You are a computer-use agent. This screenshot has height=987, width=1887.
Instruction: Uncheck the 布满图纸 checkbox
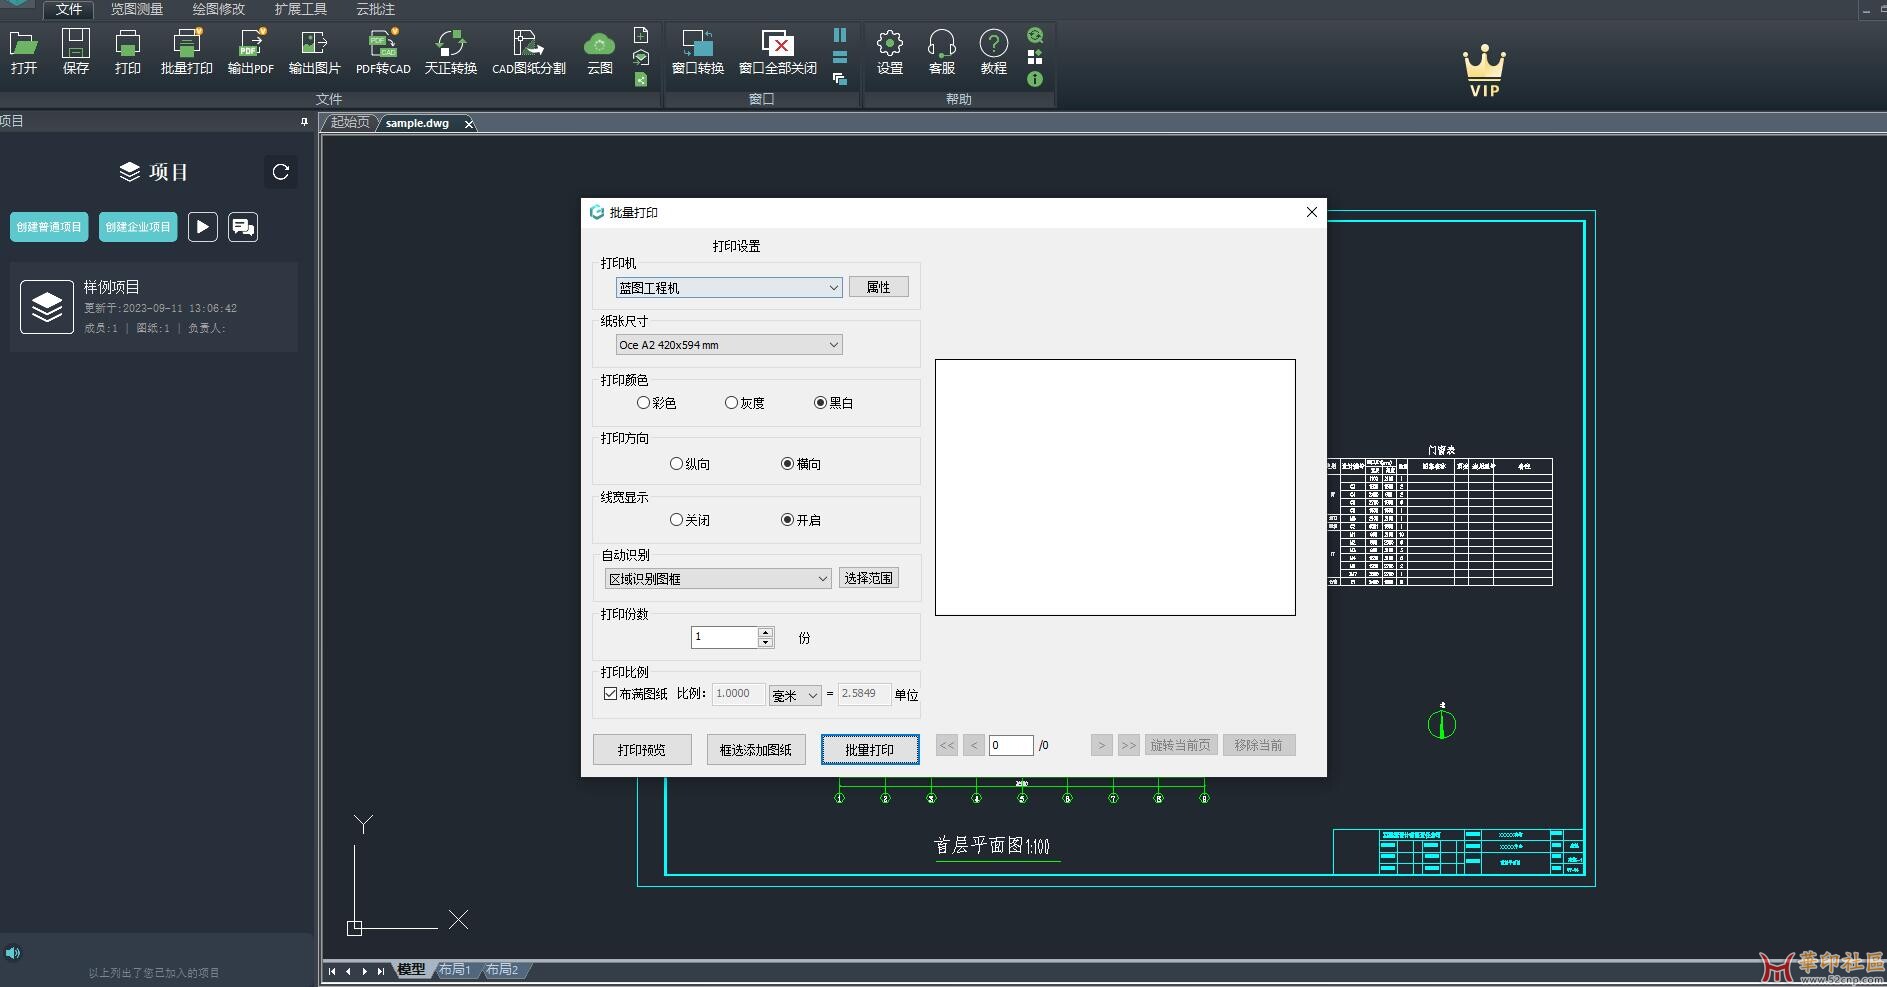[x=611, y=693]
